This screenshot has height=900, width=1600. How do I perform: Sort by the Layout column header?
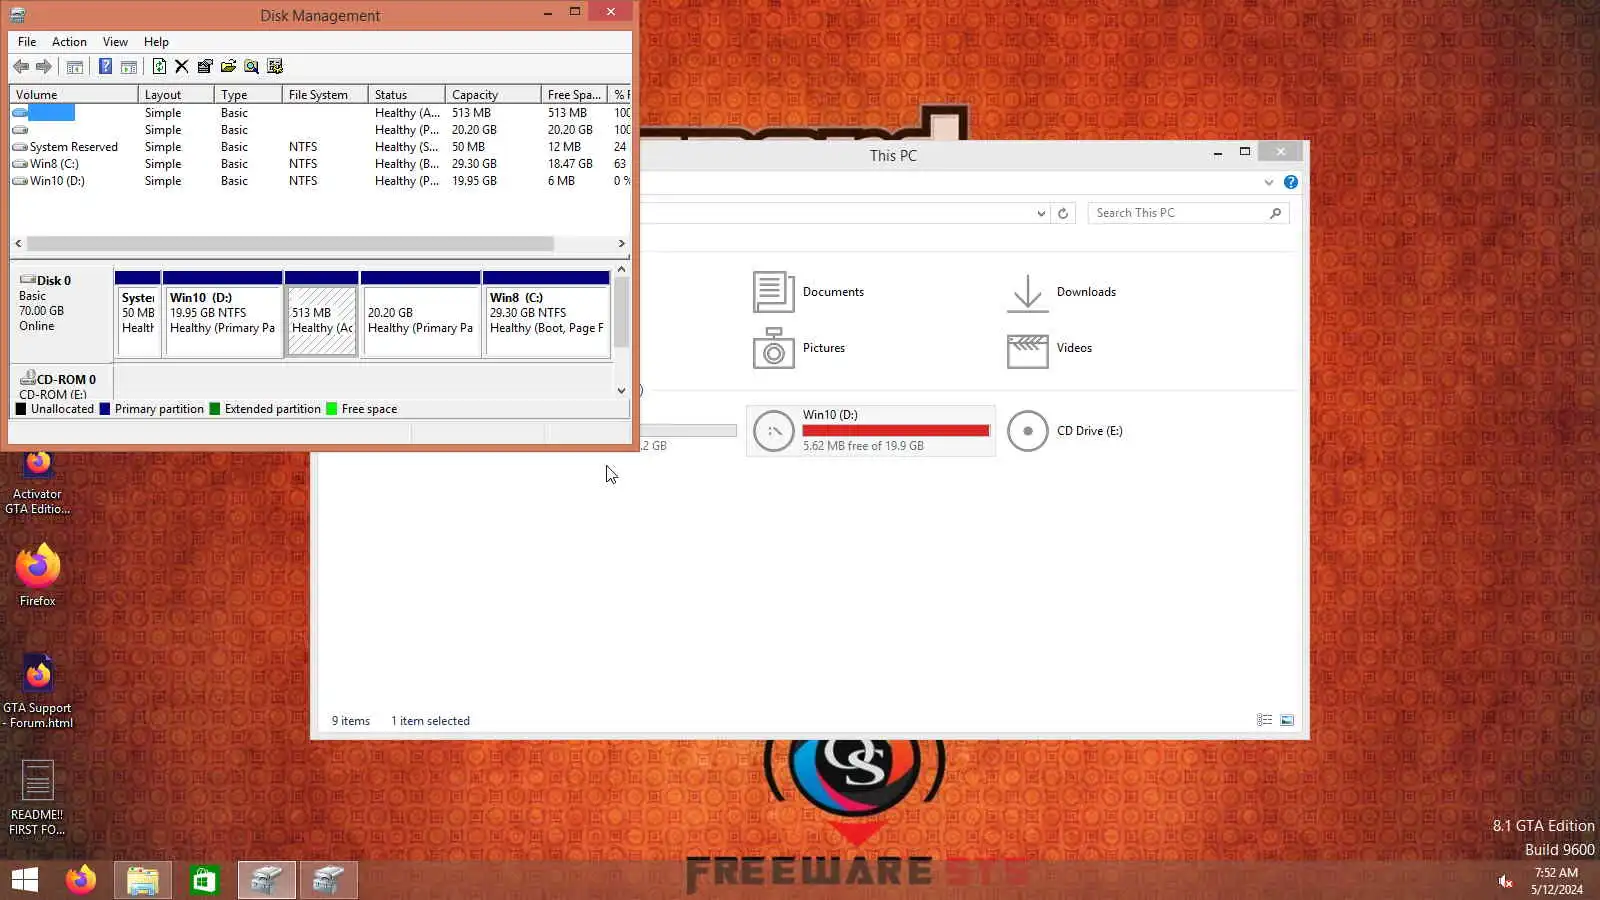pyautogui.click(x=176, y=95)
